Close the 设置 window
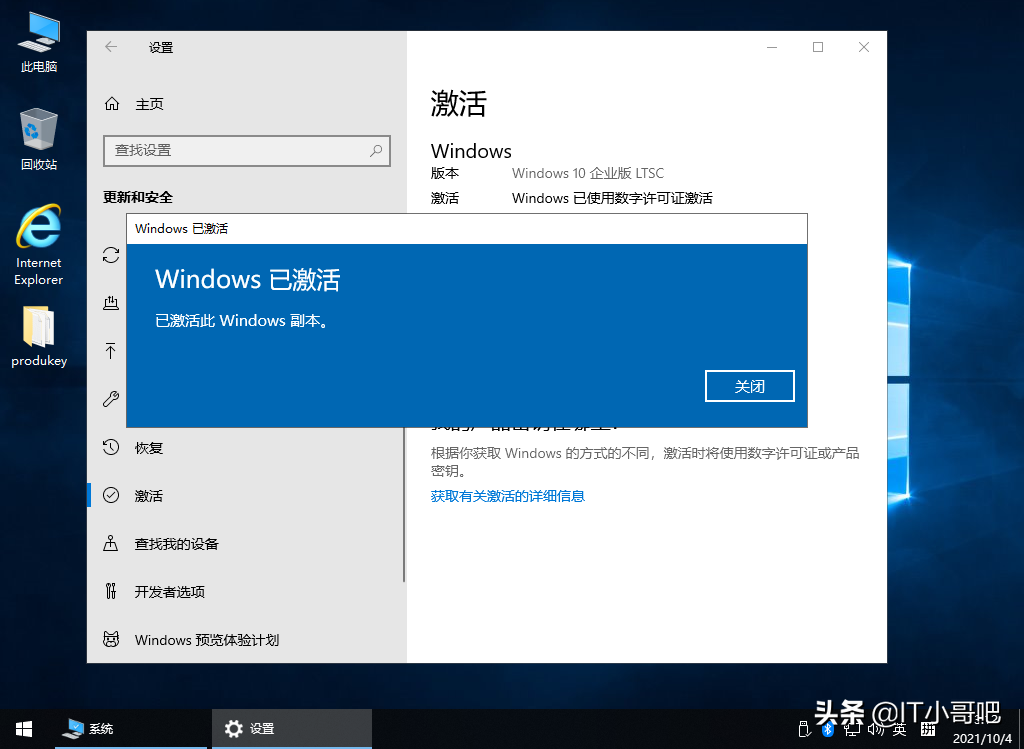Viewport: 1024px width, 749px height. click(x=863, y=47)
